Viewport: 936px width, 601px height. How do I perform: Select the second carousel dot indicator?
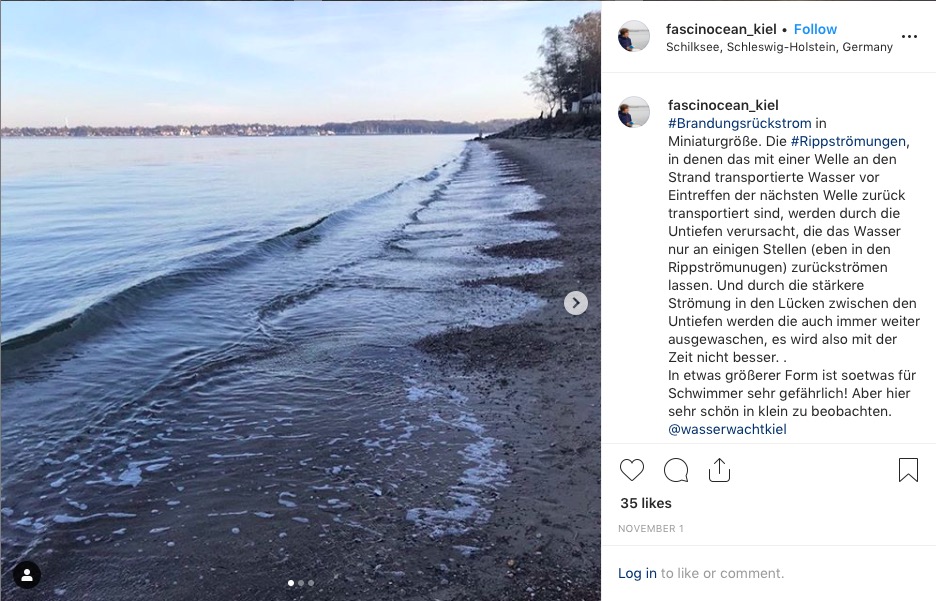coord(301,583)
